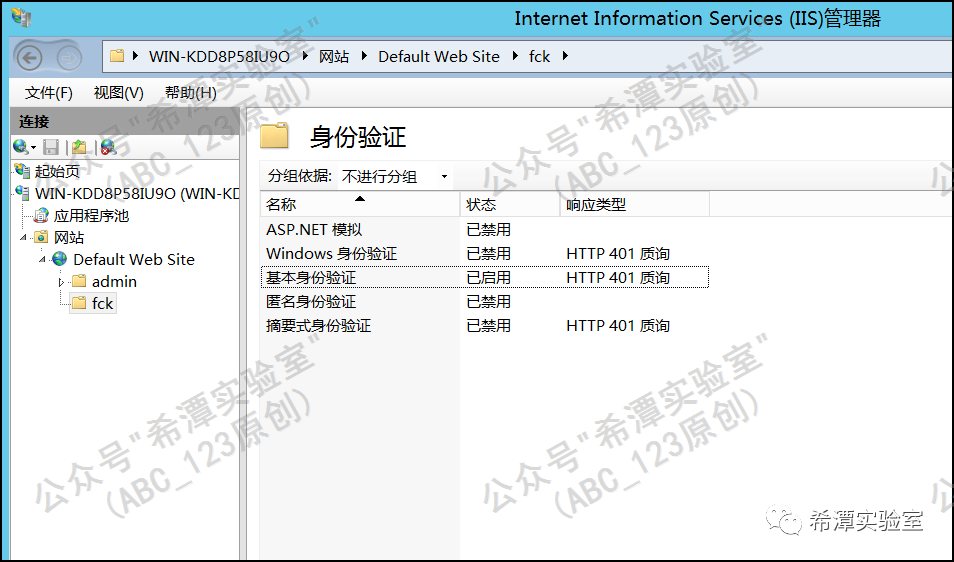Screen dimensions: 954x562
Task: Open the connection icon's dropdown arrow
Action: [x=33, y=148]
